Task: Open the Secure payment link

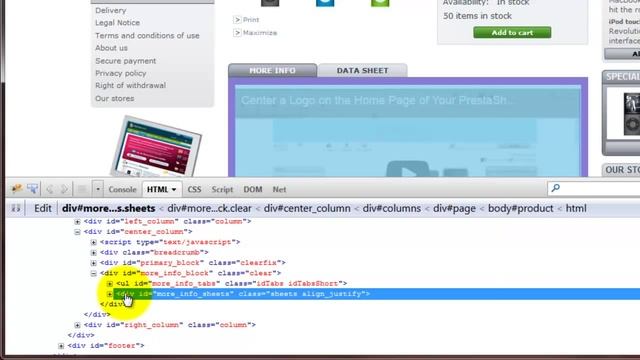Action: click(126, 61)
